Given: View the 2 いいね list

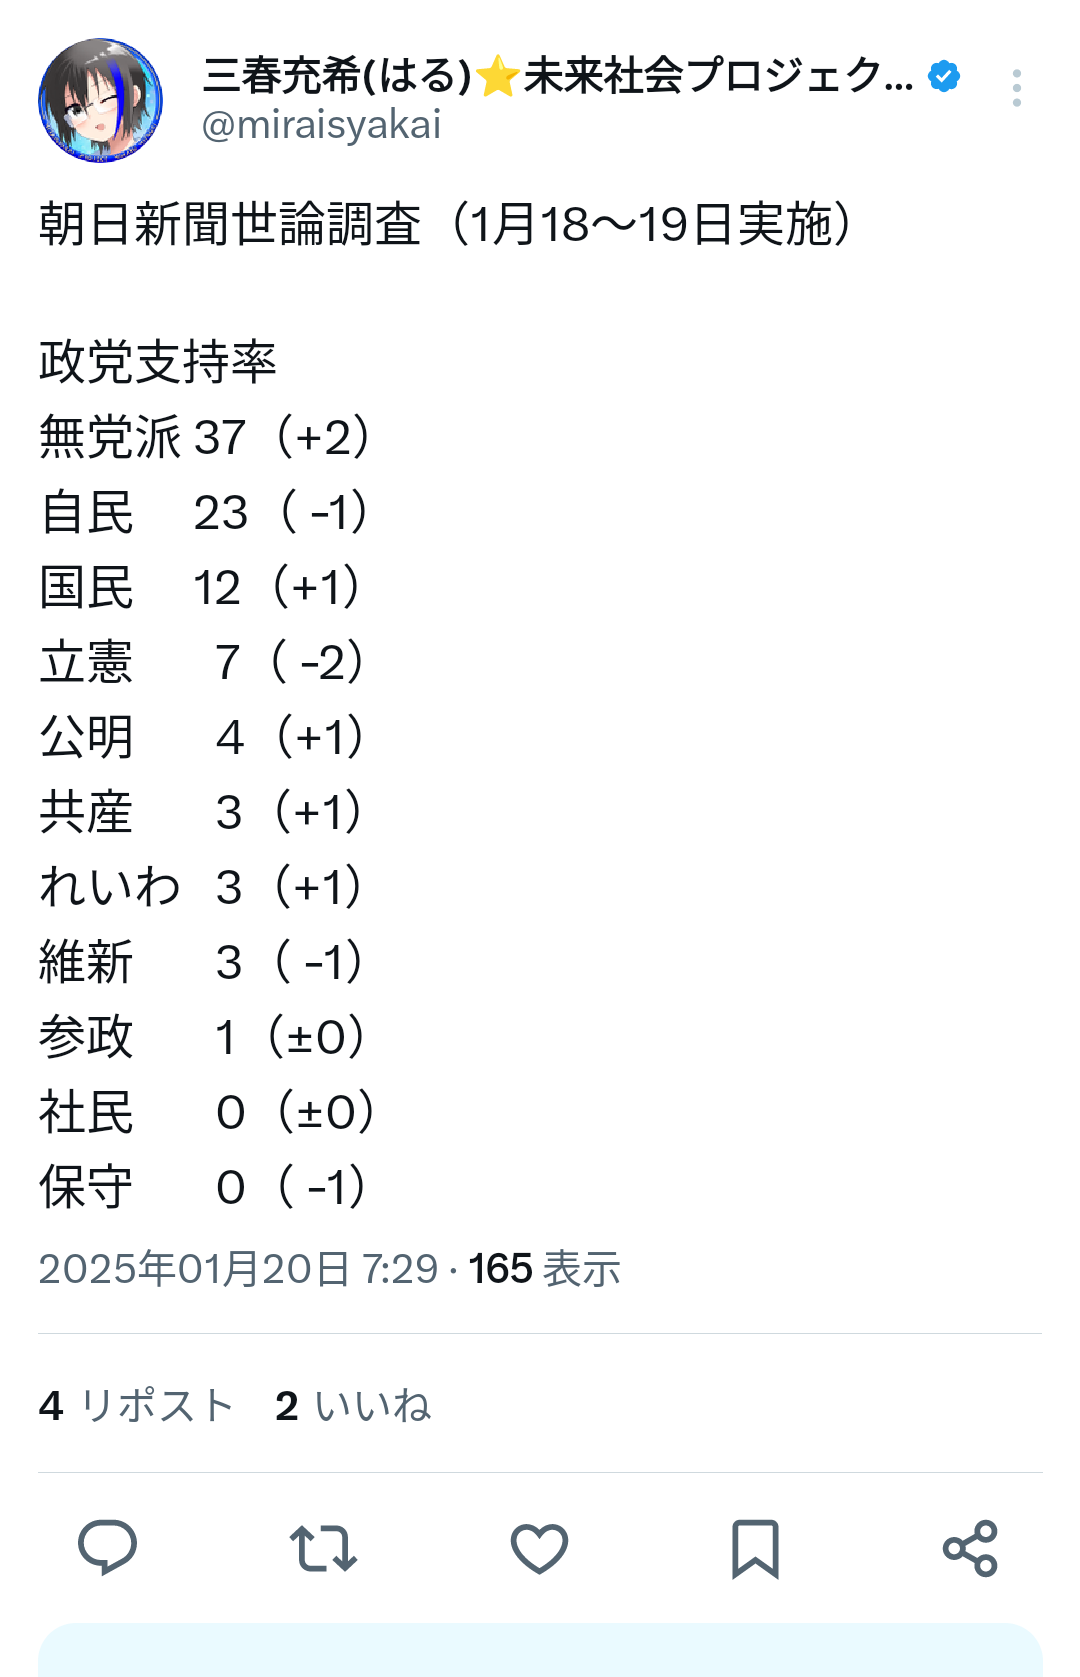Looking at the screenshot, I should (x=353, y=1405).
